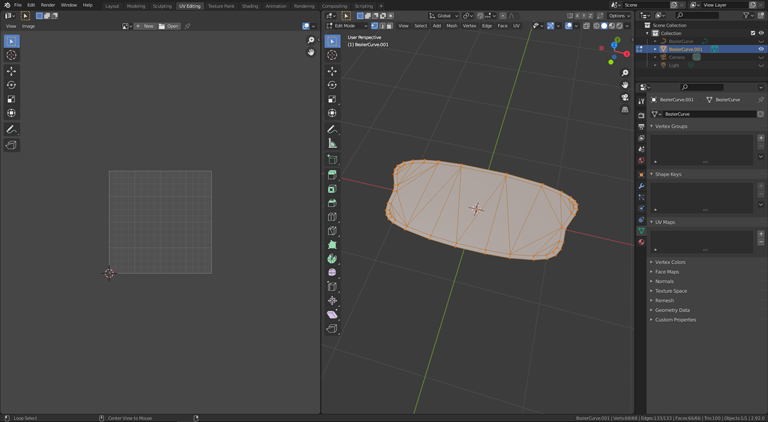Click the New image button in UV editor
This screenshot has width=768, height=422.
[x=145, y=26]
